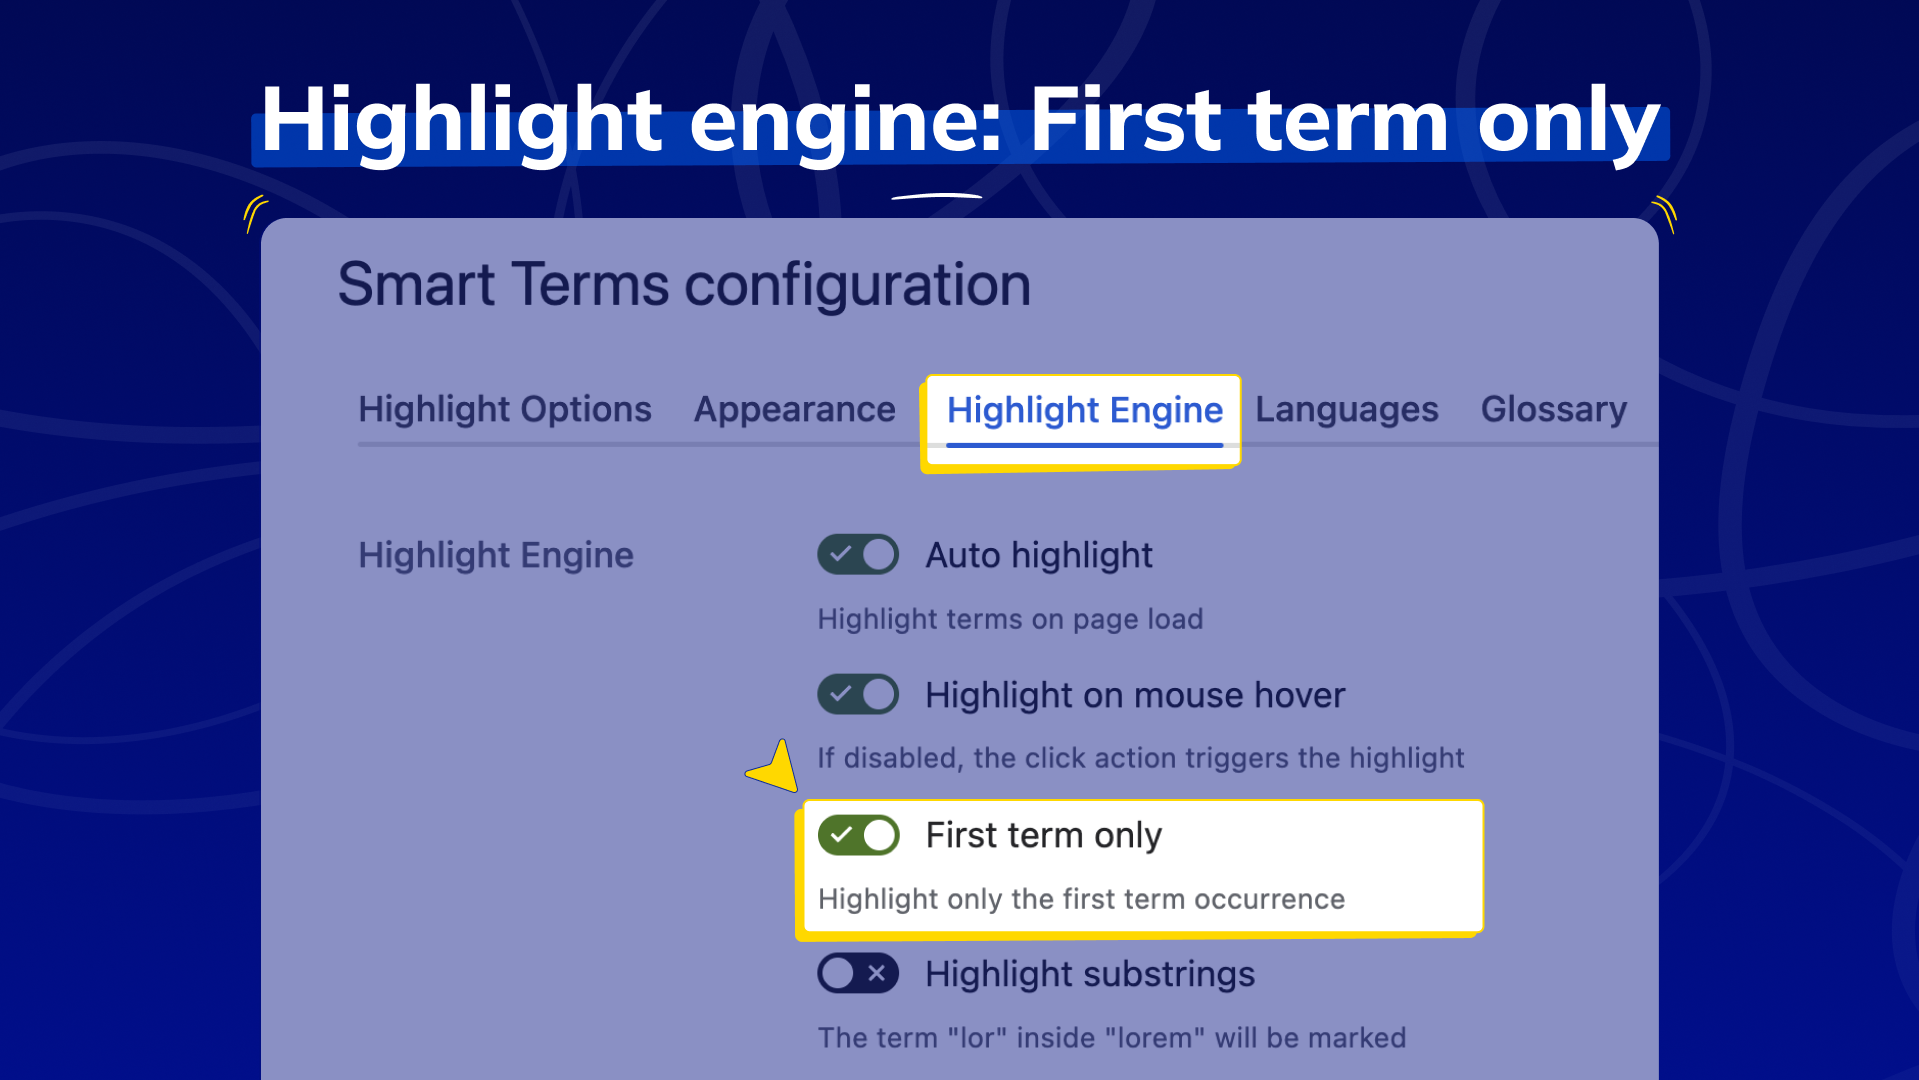1919x1080 pixels.
Task: Click the "If disabled, the click action" hint
Action: [1140, 759]
